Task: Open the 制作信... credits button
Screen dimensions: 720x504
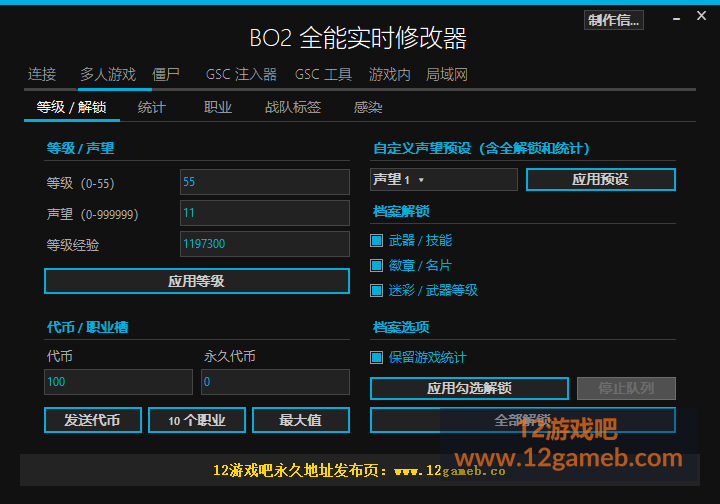Action: tap(613, 20)
